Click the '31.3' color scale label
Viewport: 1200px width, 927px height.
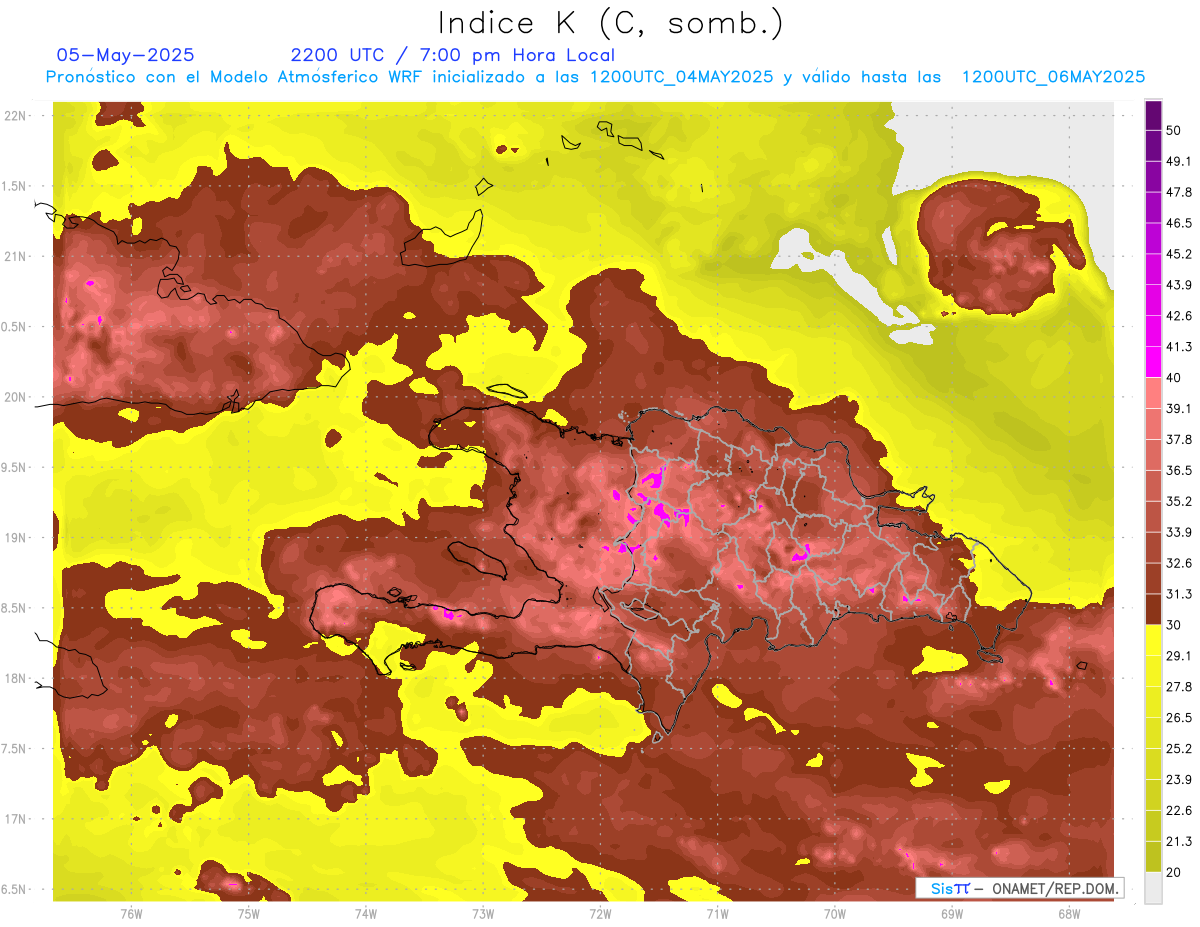tap(1179, 595)
